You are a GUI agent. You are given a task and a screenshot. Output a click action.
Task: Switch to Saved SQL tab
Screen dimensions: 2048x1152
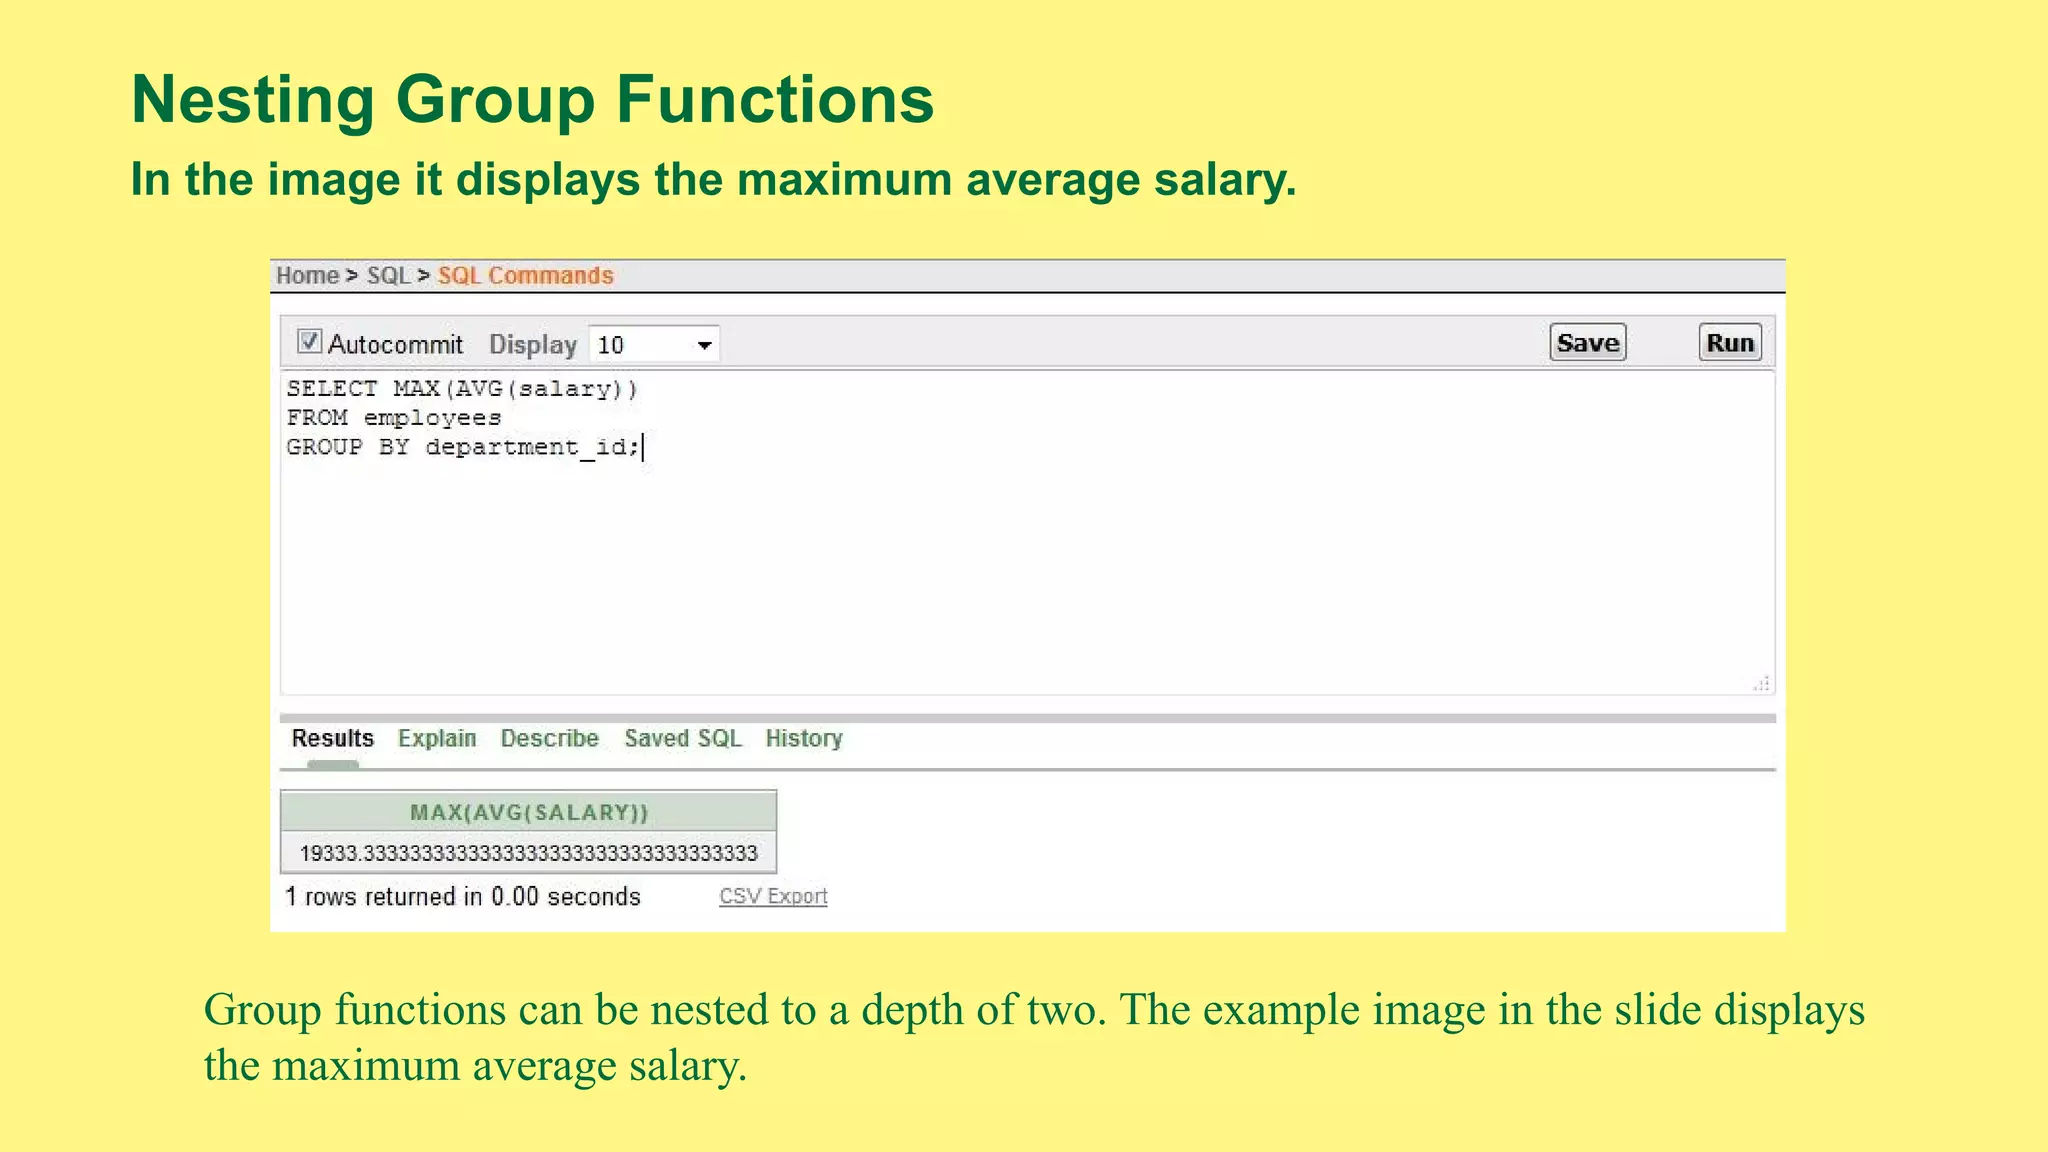[683, 739]
